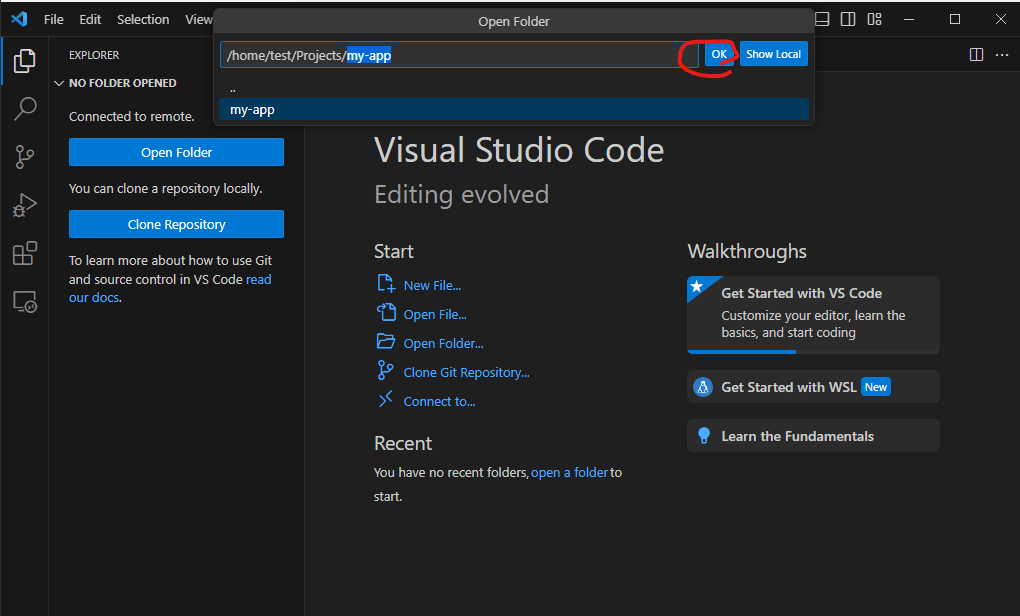Confirm the folder path with OK
The image size is (1020, 616).
719,54
